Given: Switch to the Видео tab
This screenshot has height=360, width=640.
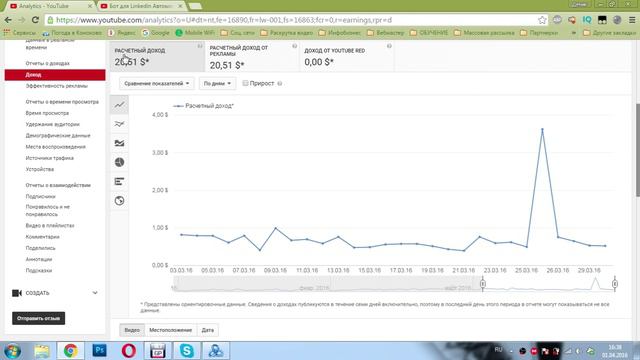Looking at the screenshot, I should tap(132, 330).
